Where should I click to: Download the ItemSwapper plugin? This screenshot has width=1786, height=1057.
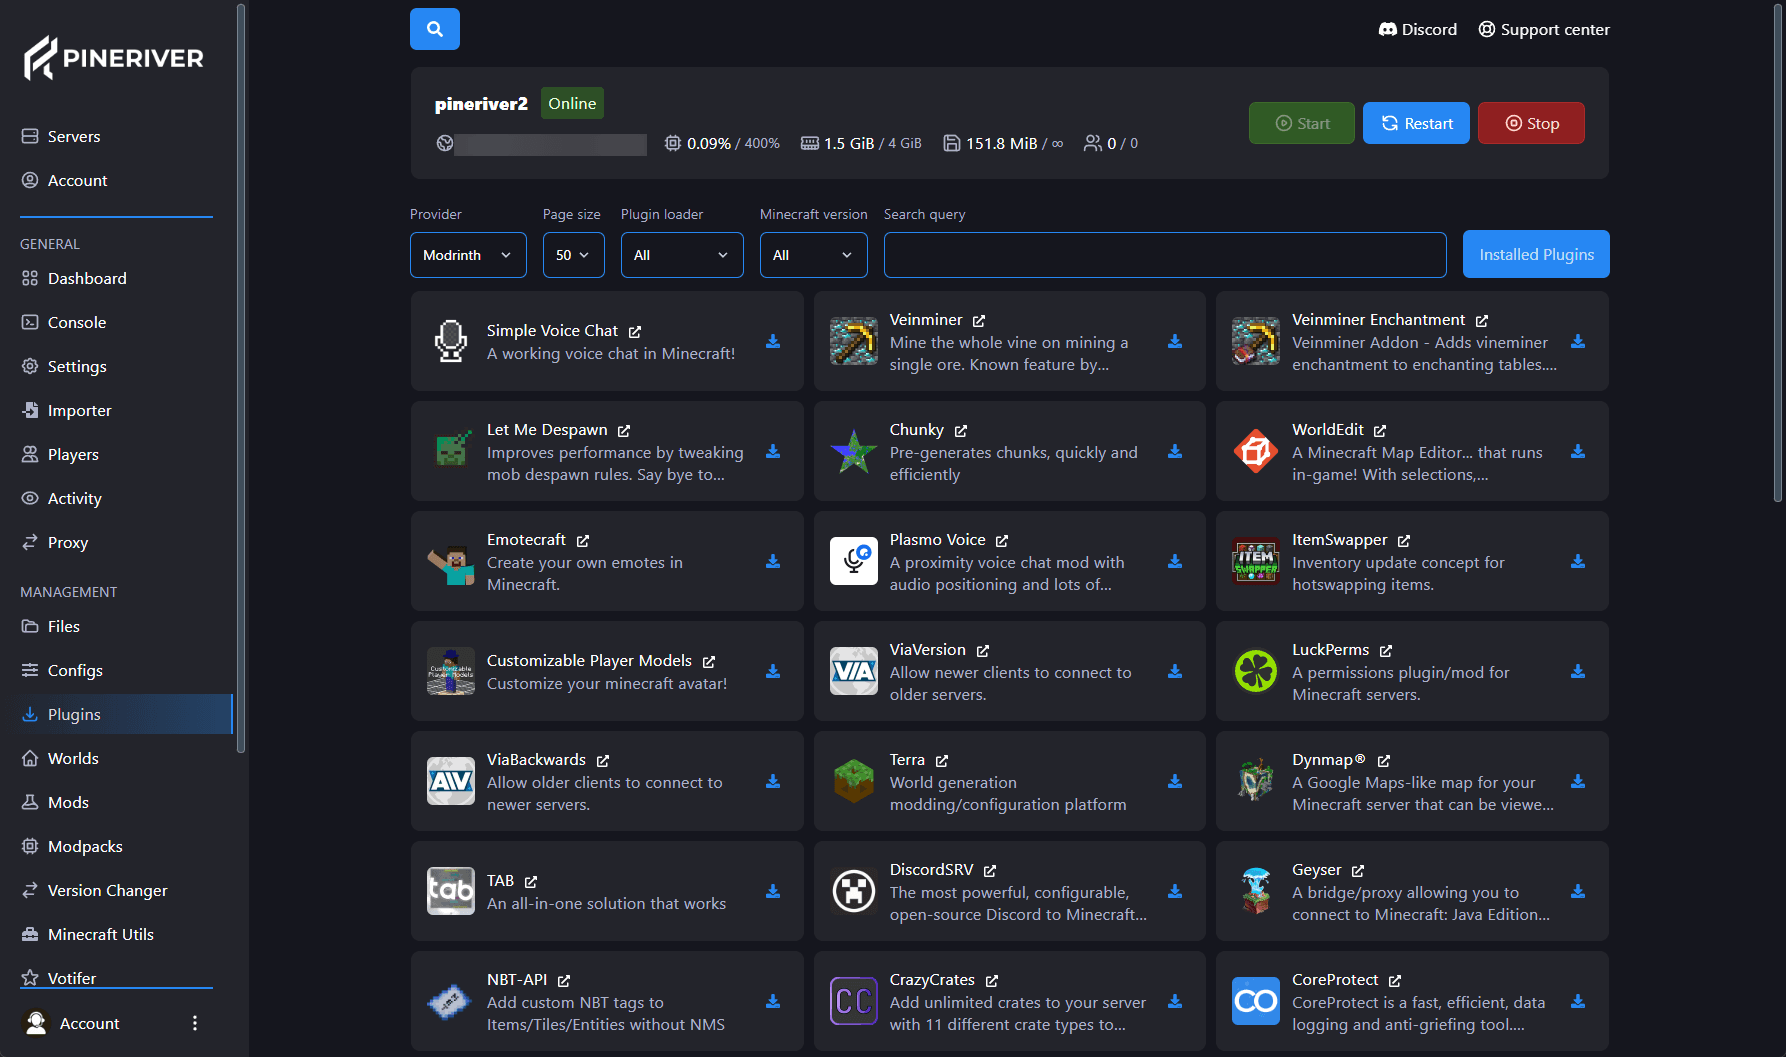tap(1578, 562)
